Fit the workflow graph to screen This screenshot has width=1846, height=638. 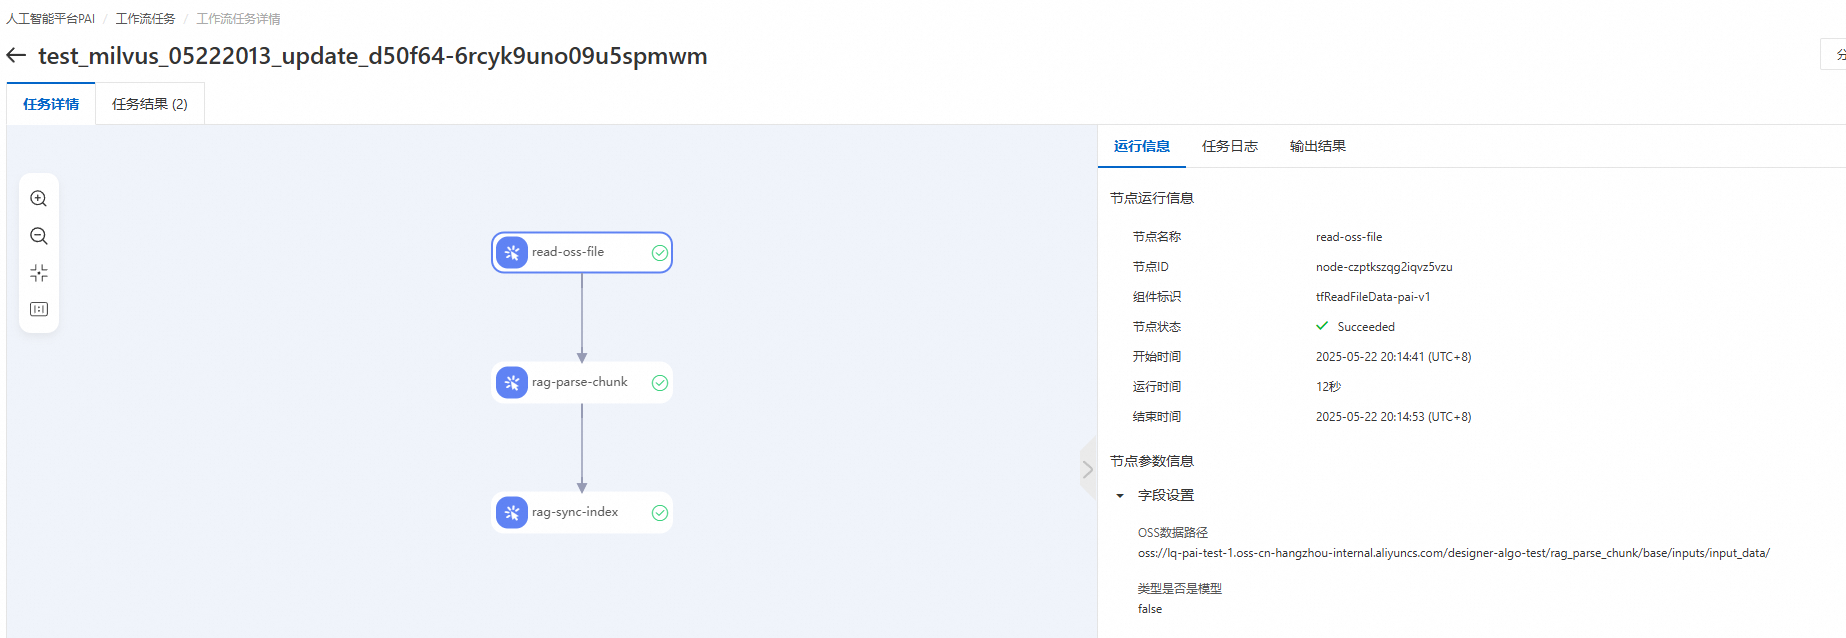(x=39, y=273)
